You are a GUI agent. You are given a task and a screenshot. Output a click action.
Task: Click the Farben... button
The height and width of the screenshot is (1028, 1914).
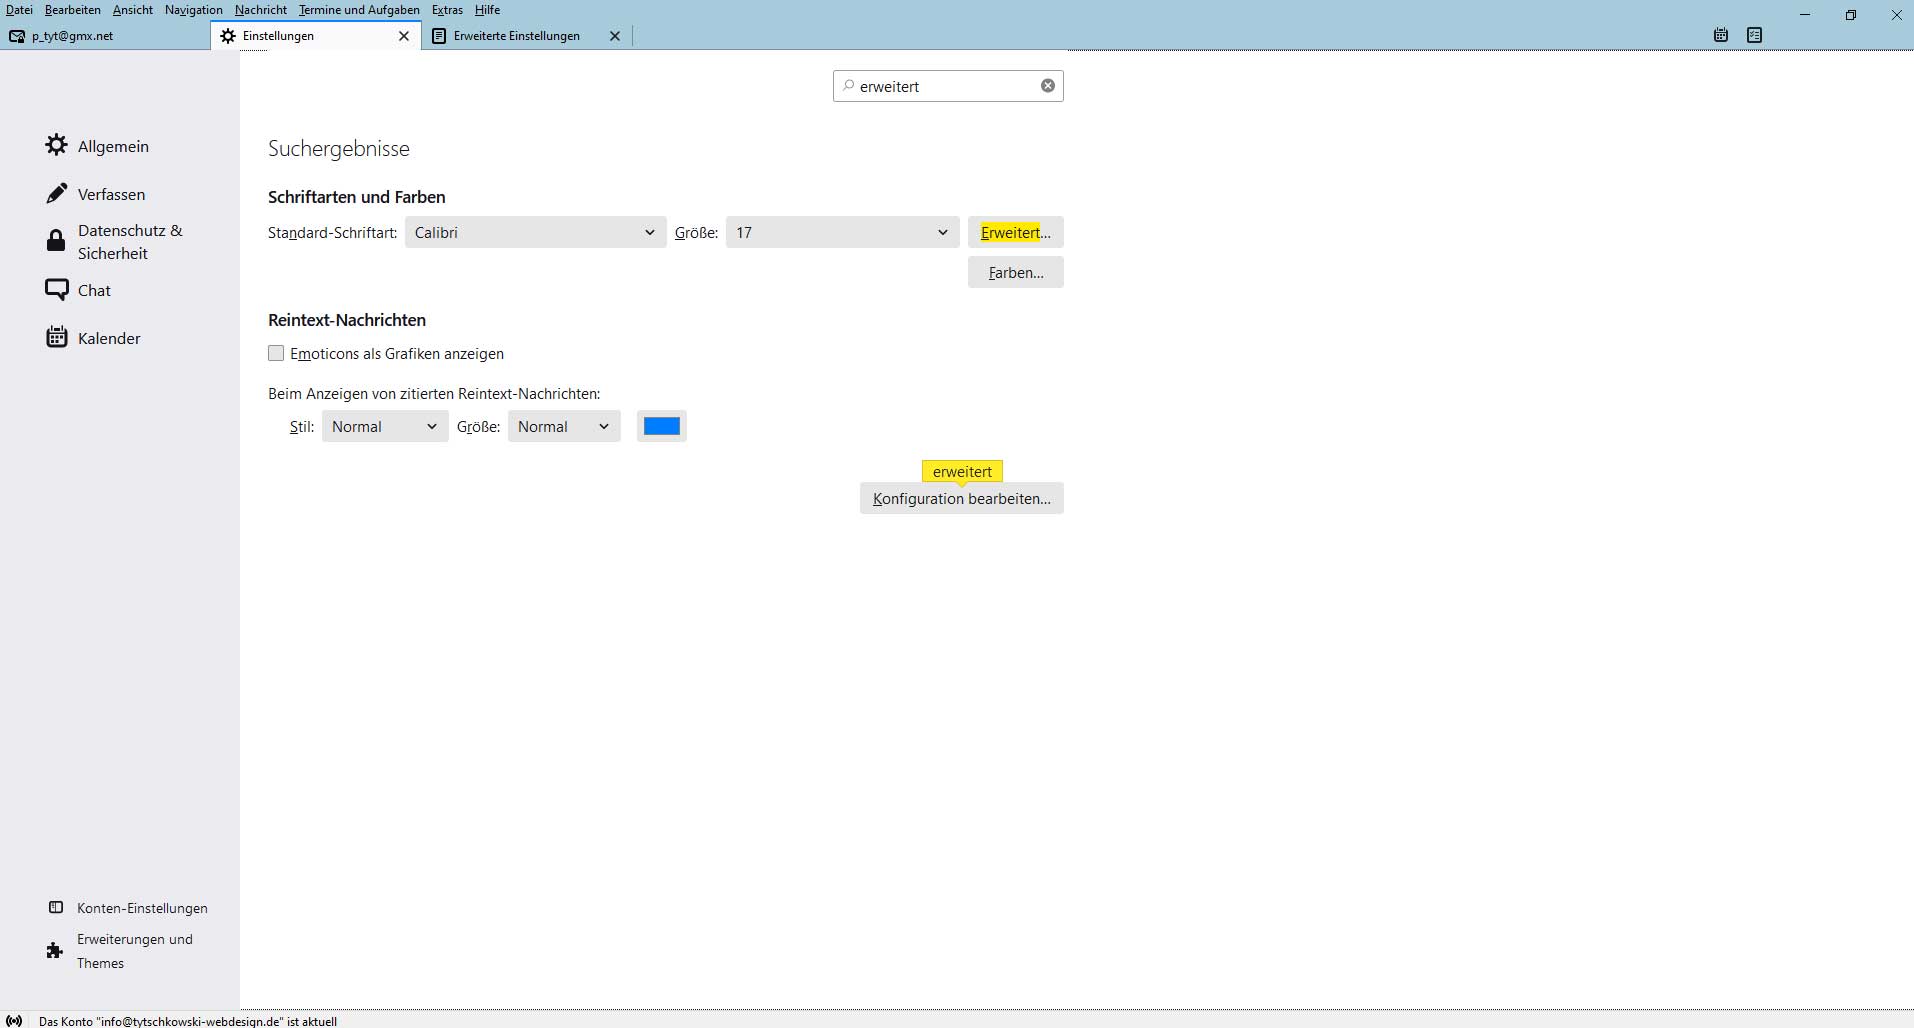[x=1015, y=272]
